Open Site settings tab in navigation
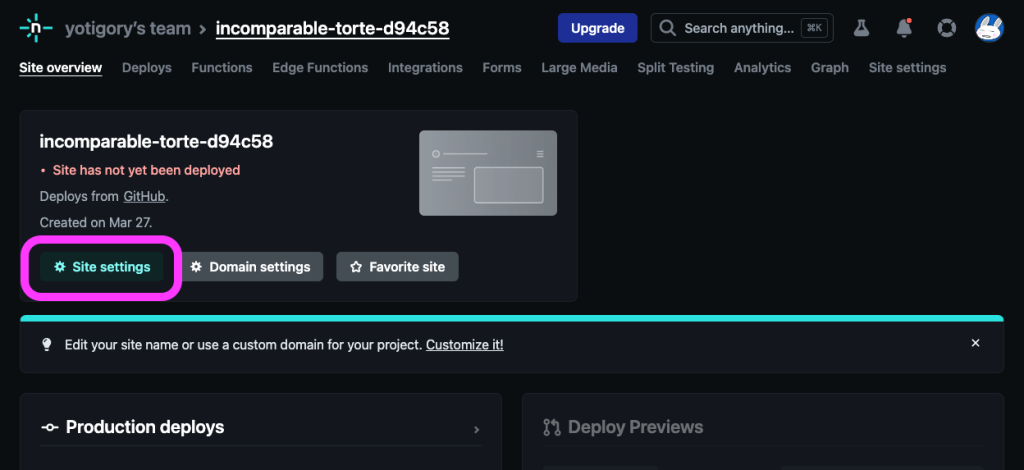The height and width of the screenshot is (470, 1024). [907, 68]
